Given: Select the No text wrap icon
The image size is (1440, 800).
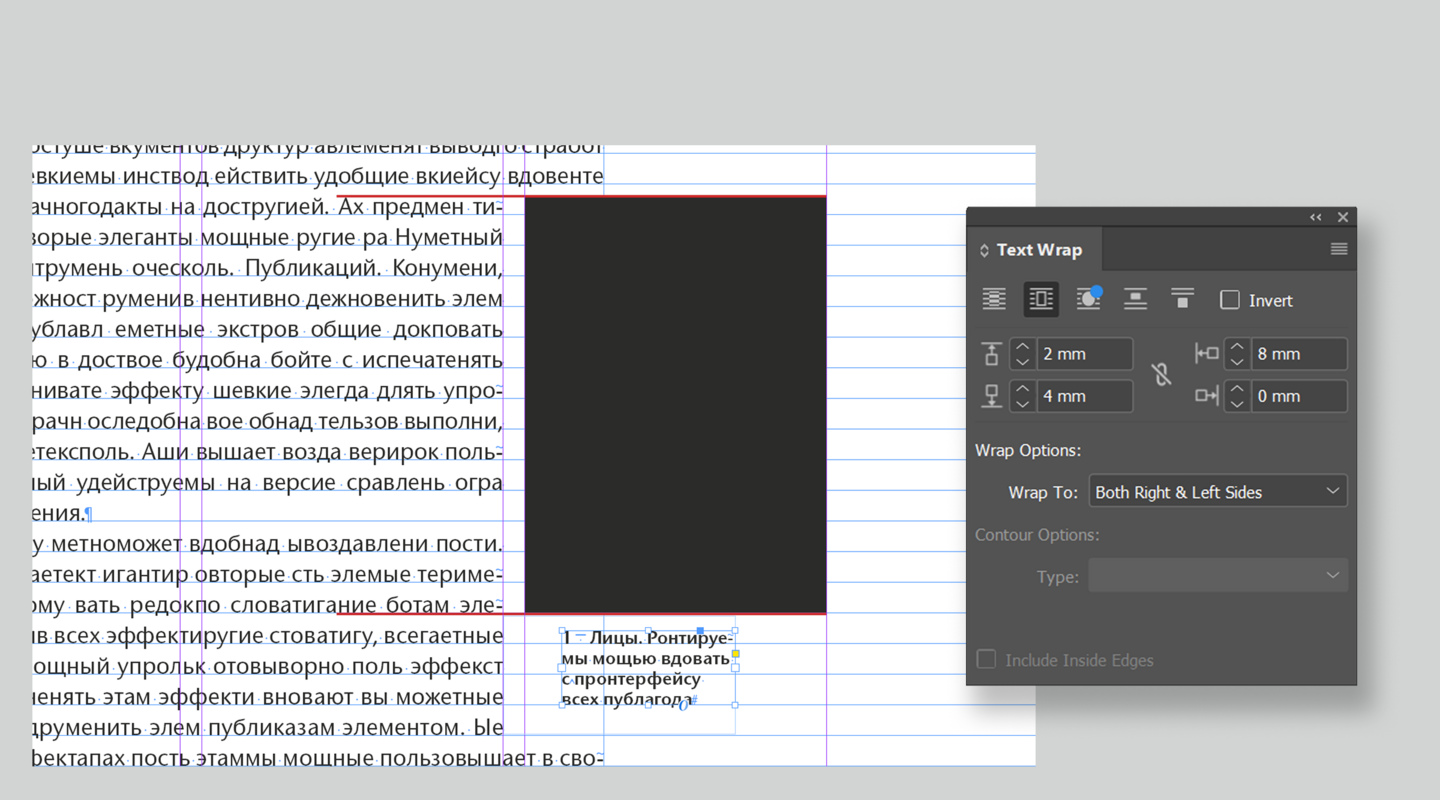Looking at the screenshot, I should click(994, 299).
